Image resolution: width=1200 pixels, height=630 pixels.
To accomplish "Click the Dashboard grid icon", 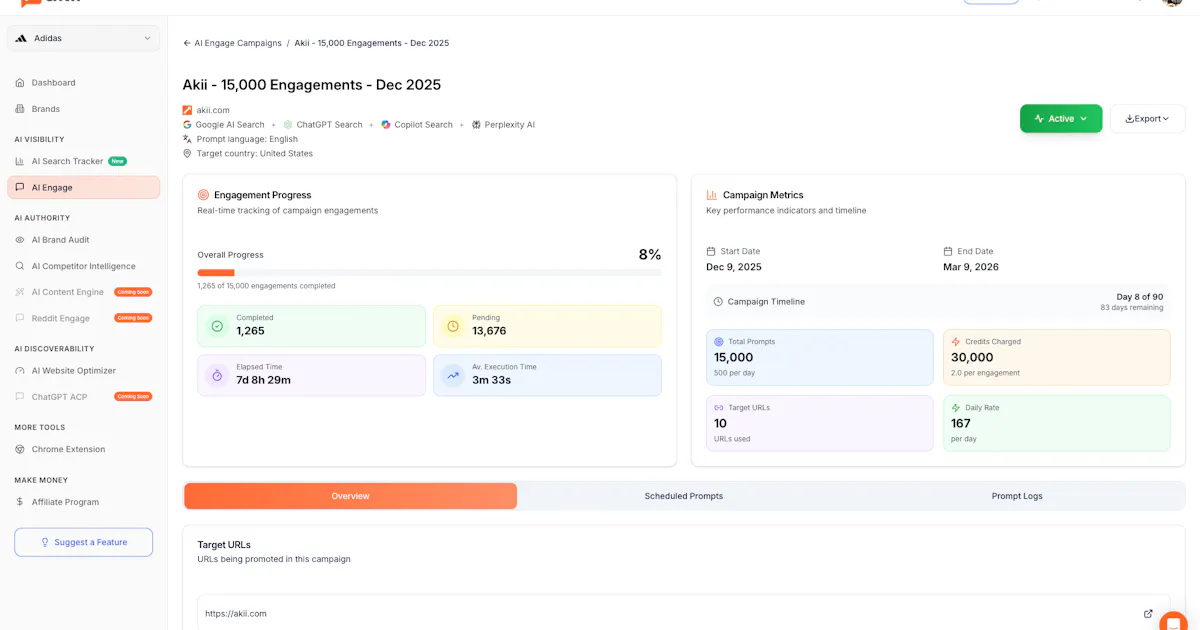I will coord(20,83).
